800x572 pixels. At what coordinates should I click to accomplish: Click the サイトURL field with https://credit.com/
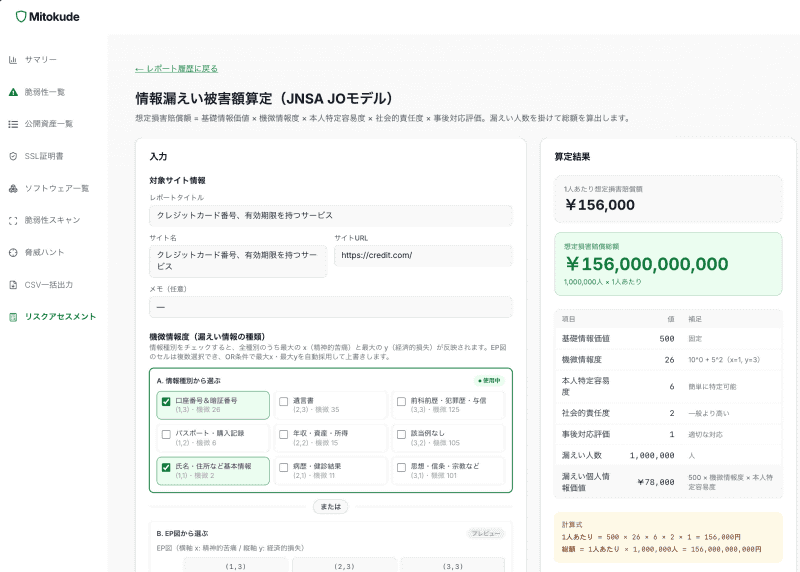(x=423, y=256)
